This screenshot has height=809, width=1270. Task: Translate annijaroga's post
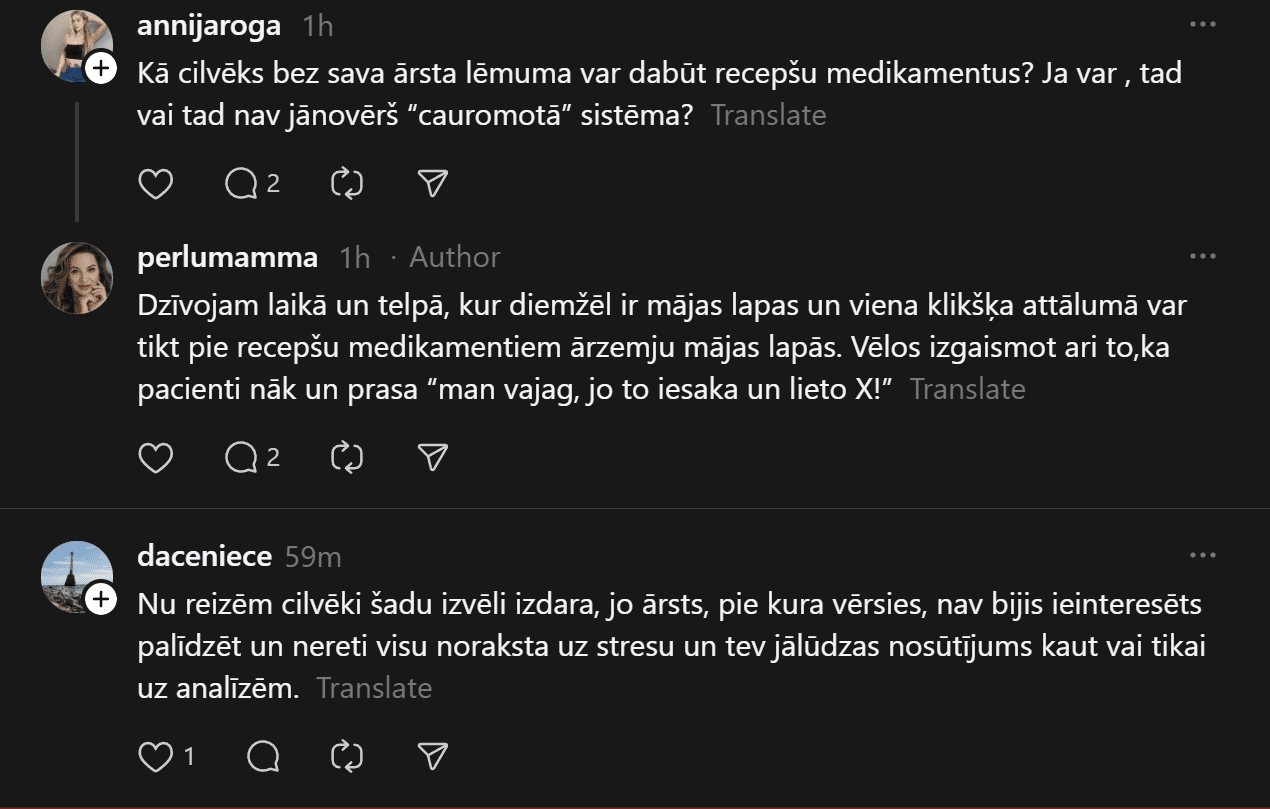point(768,115)
